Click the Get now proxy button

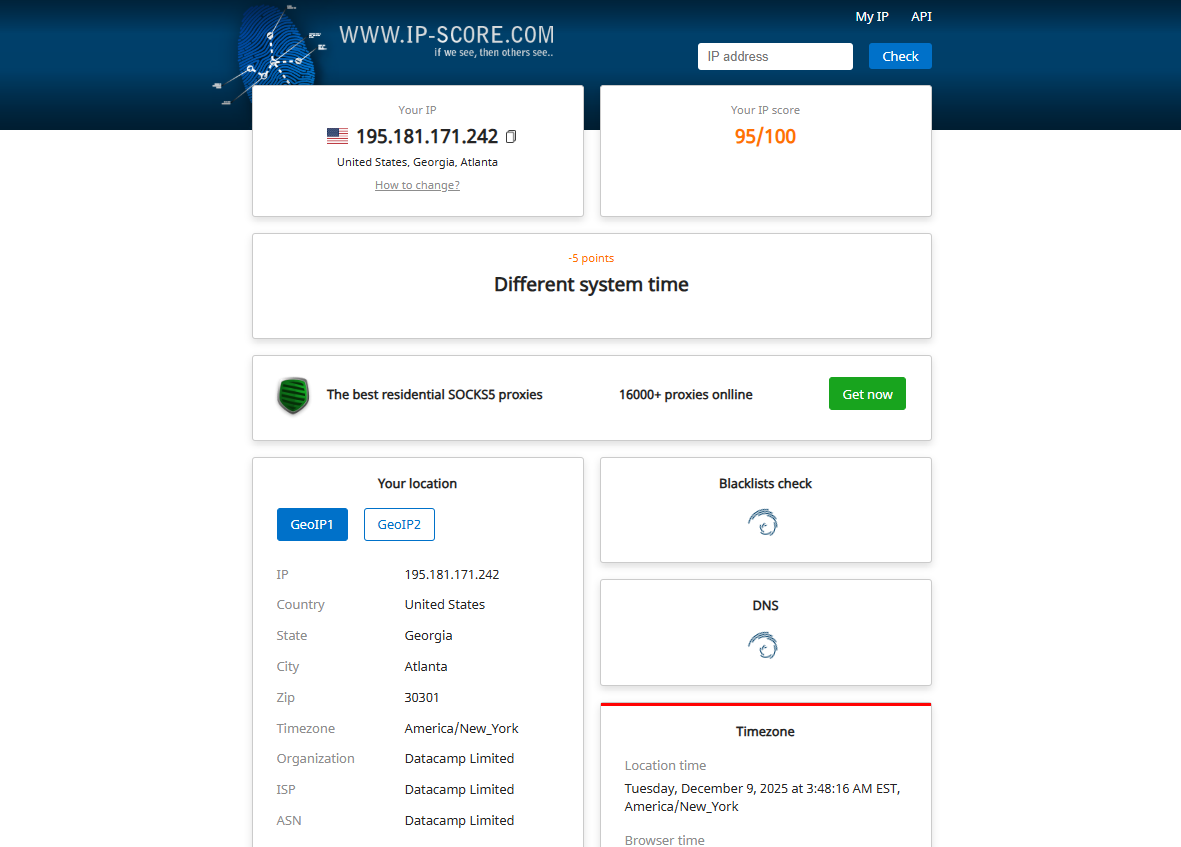(866, 393)
